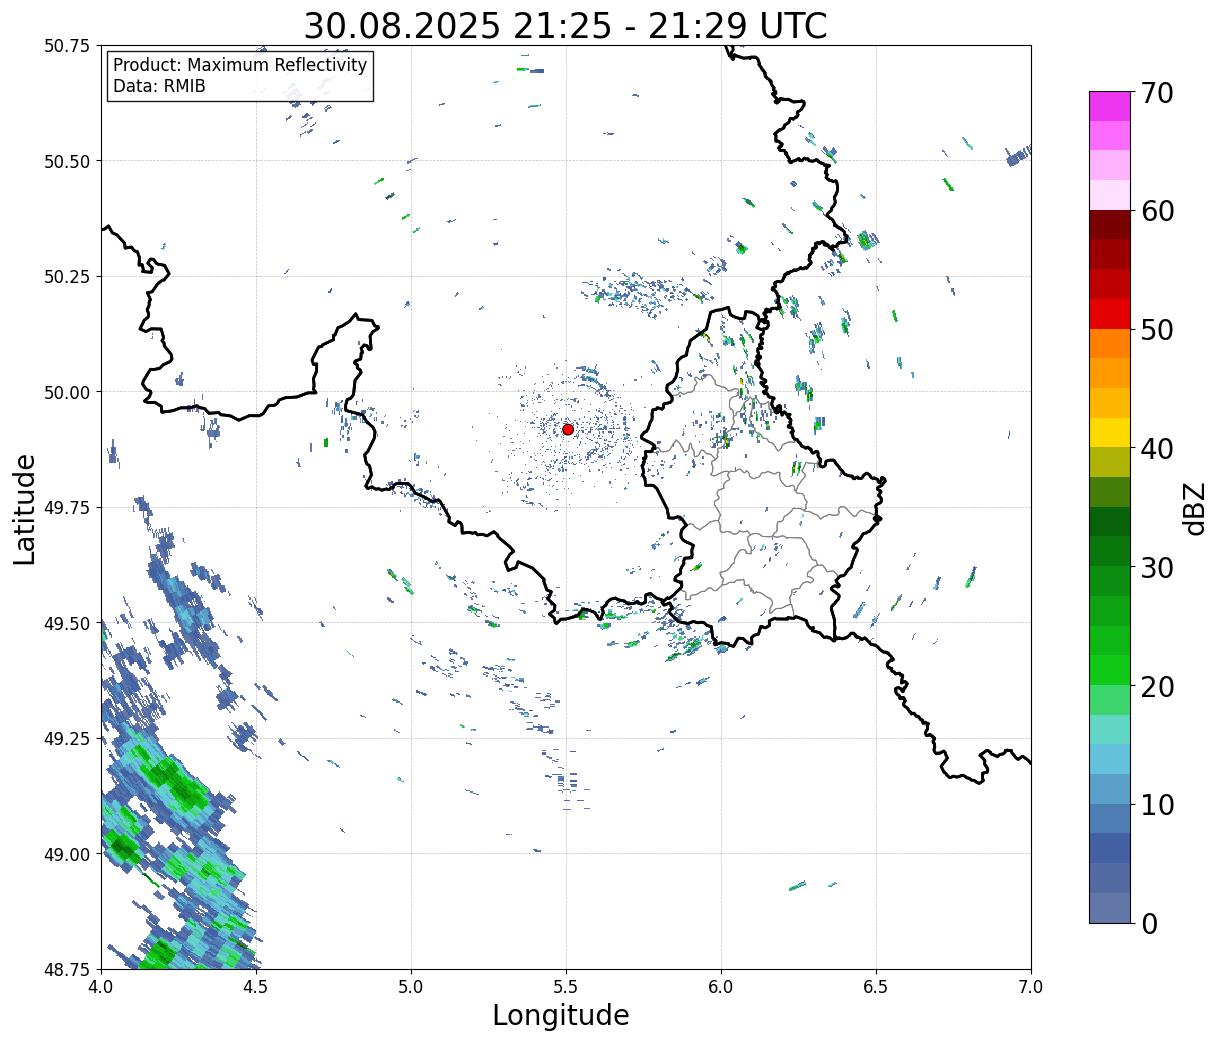Click the latitude tick label 50.50
The height and width of the screenshot is (1040, 1219).
[66, 161]
